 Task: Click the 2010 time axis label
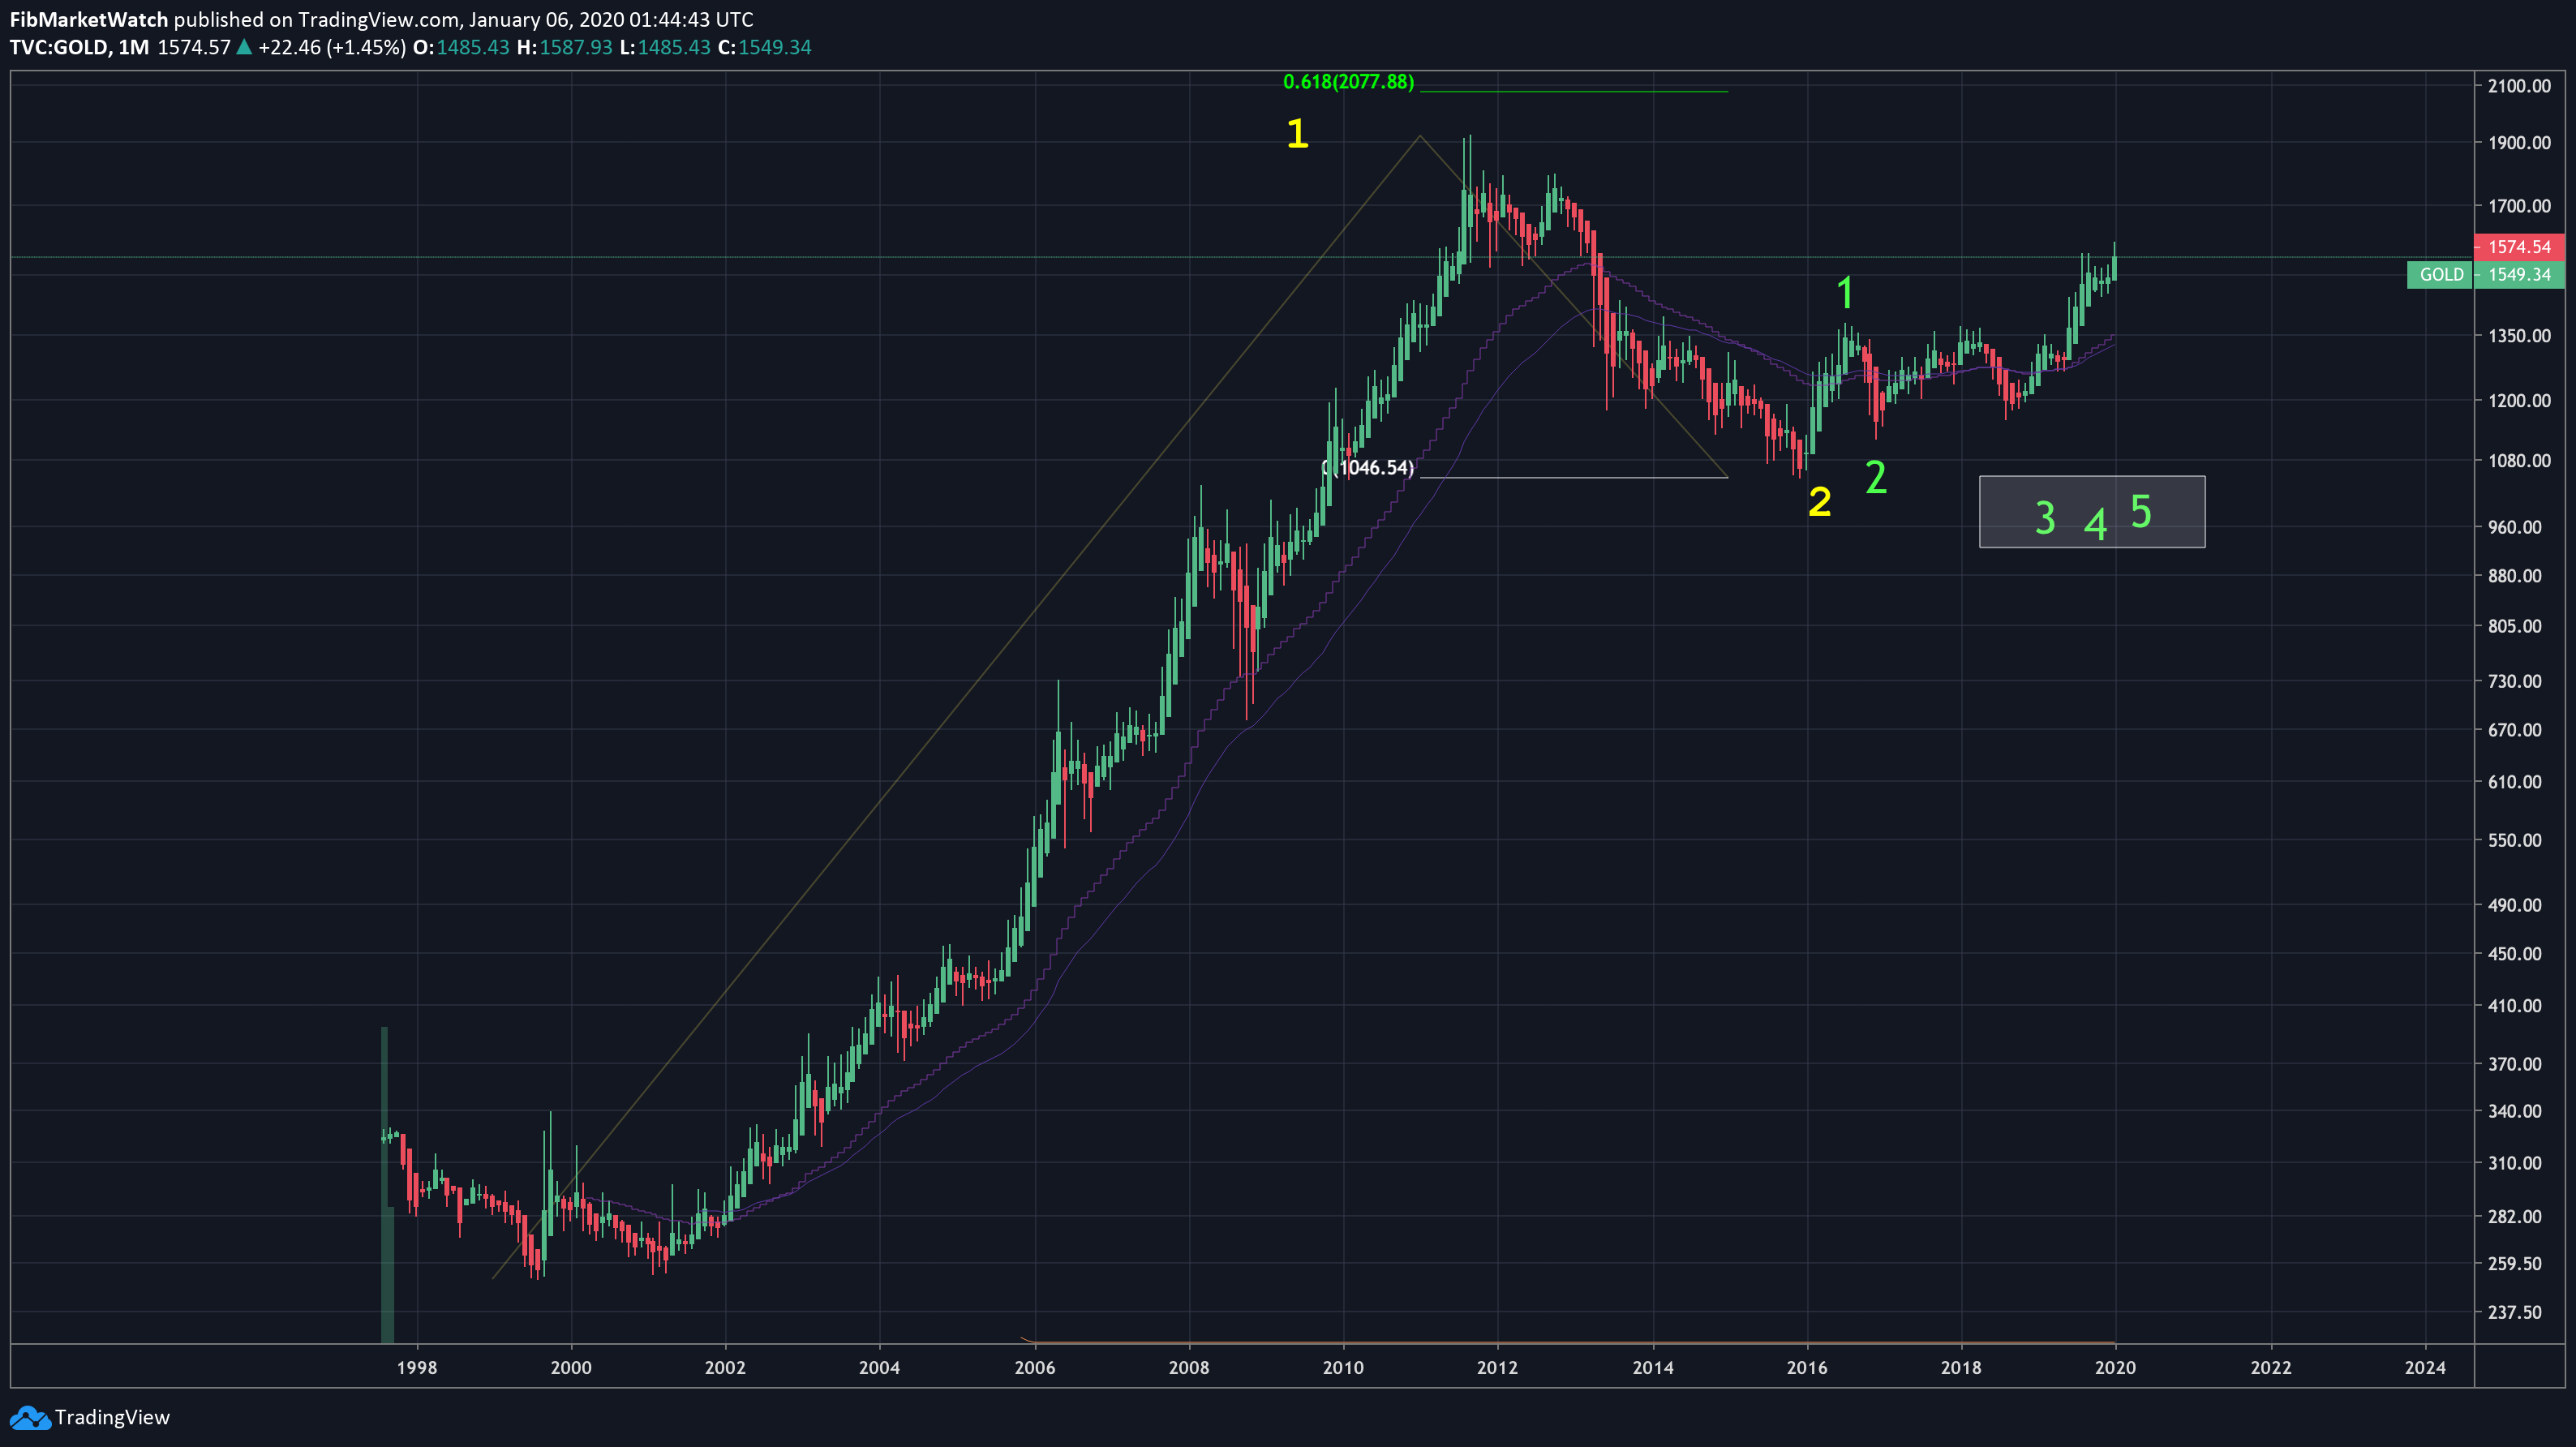[x=1343, y=1368]
